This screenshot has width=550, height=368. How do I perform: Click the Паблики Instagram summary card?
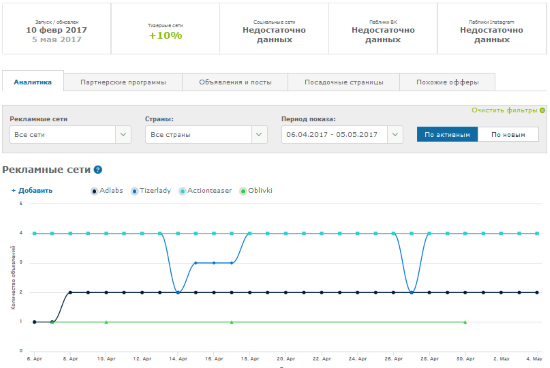point(492,29)
